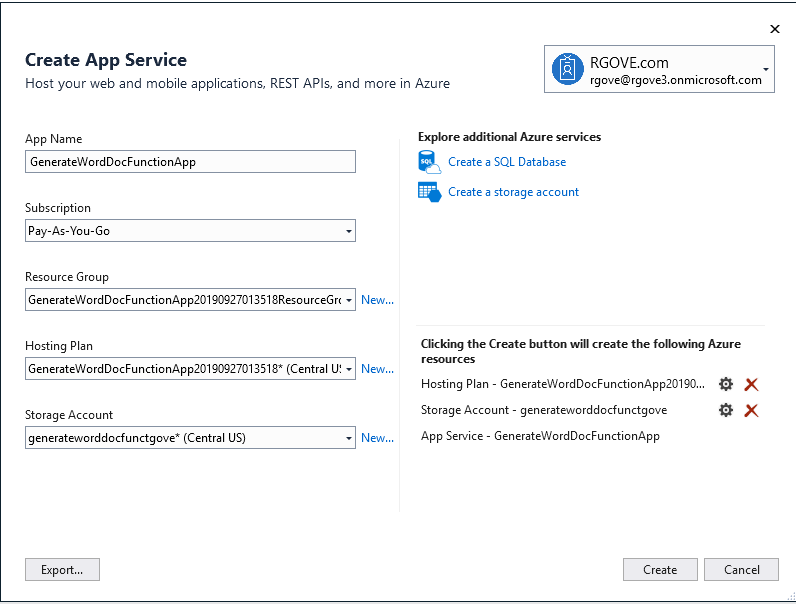Viewport: 796px width, 604px height.
Task: Click New... next to Storage Account
Action: pyautogui.click(x=377, y=438)
